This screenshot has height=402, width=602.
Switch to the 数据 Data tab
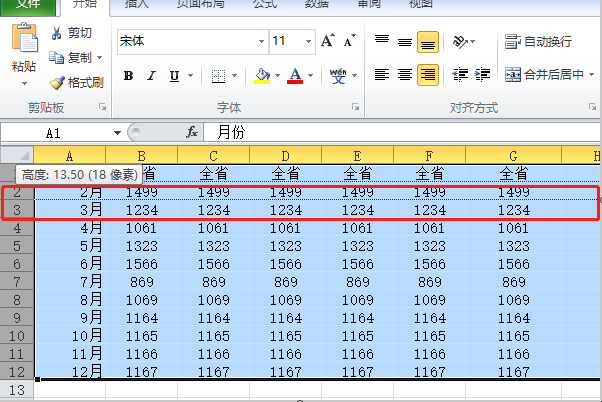click(317, 5)
